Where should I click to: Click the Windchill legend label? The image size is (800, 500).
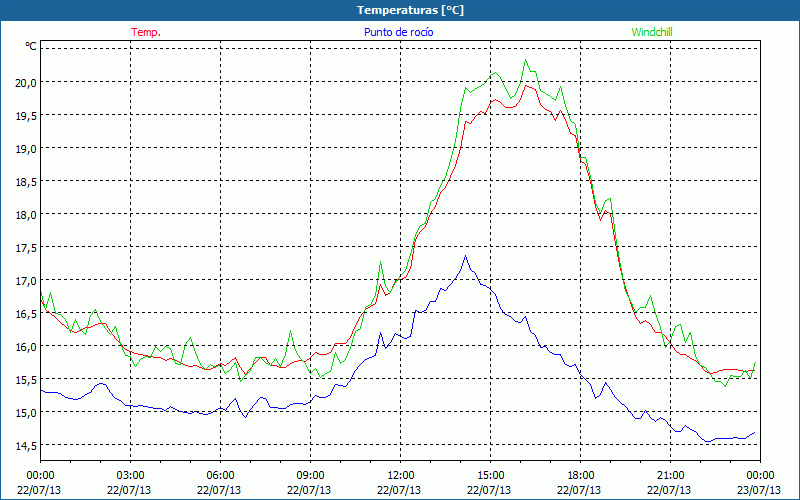click(x=652, y=32)
